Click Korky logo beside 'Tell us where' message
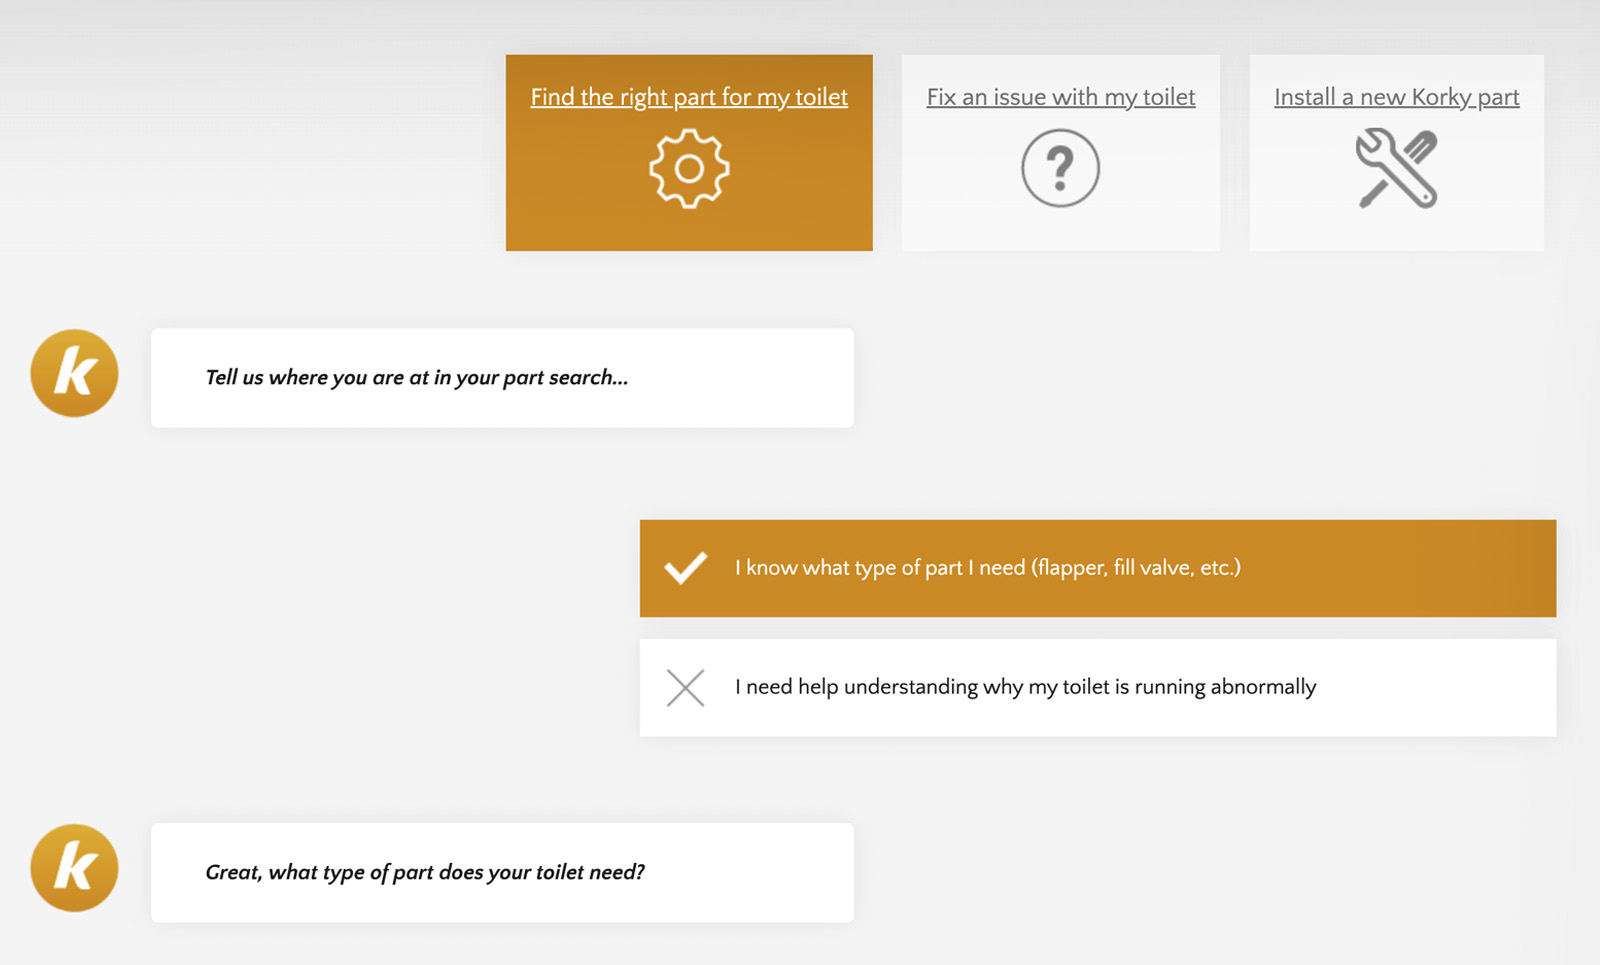This screenshot has height=965, width=1600. coord(75,373)
